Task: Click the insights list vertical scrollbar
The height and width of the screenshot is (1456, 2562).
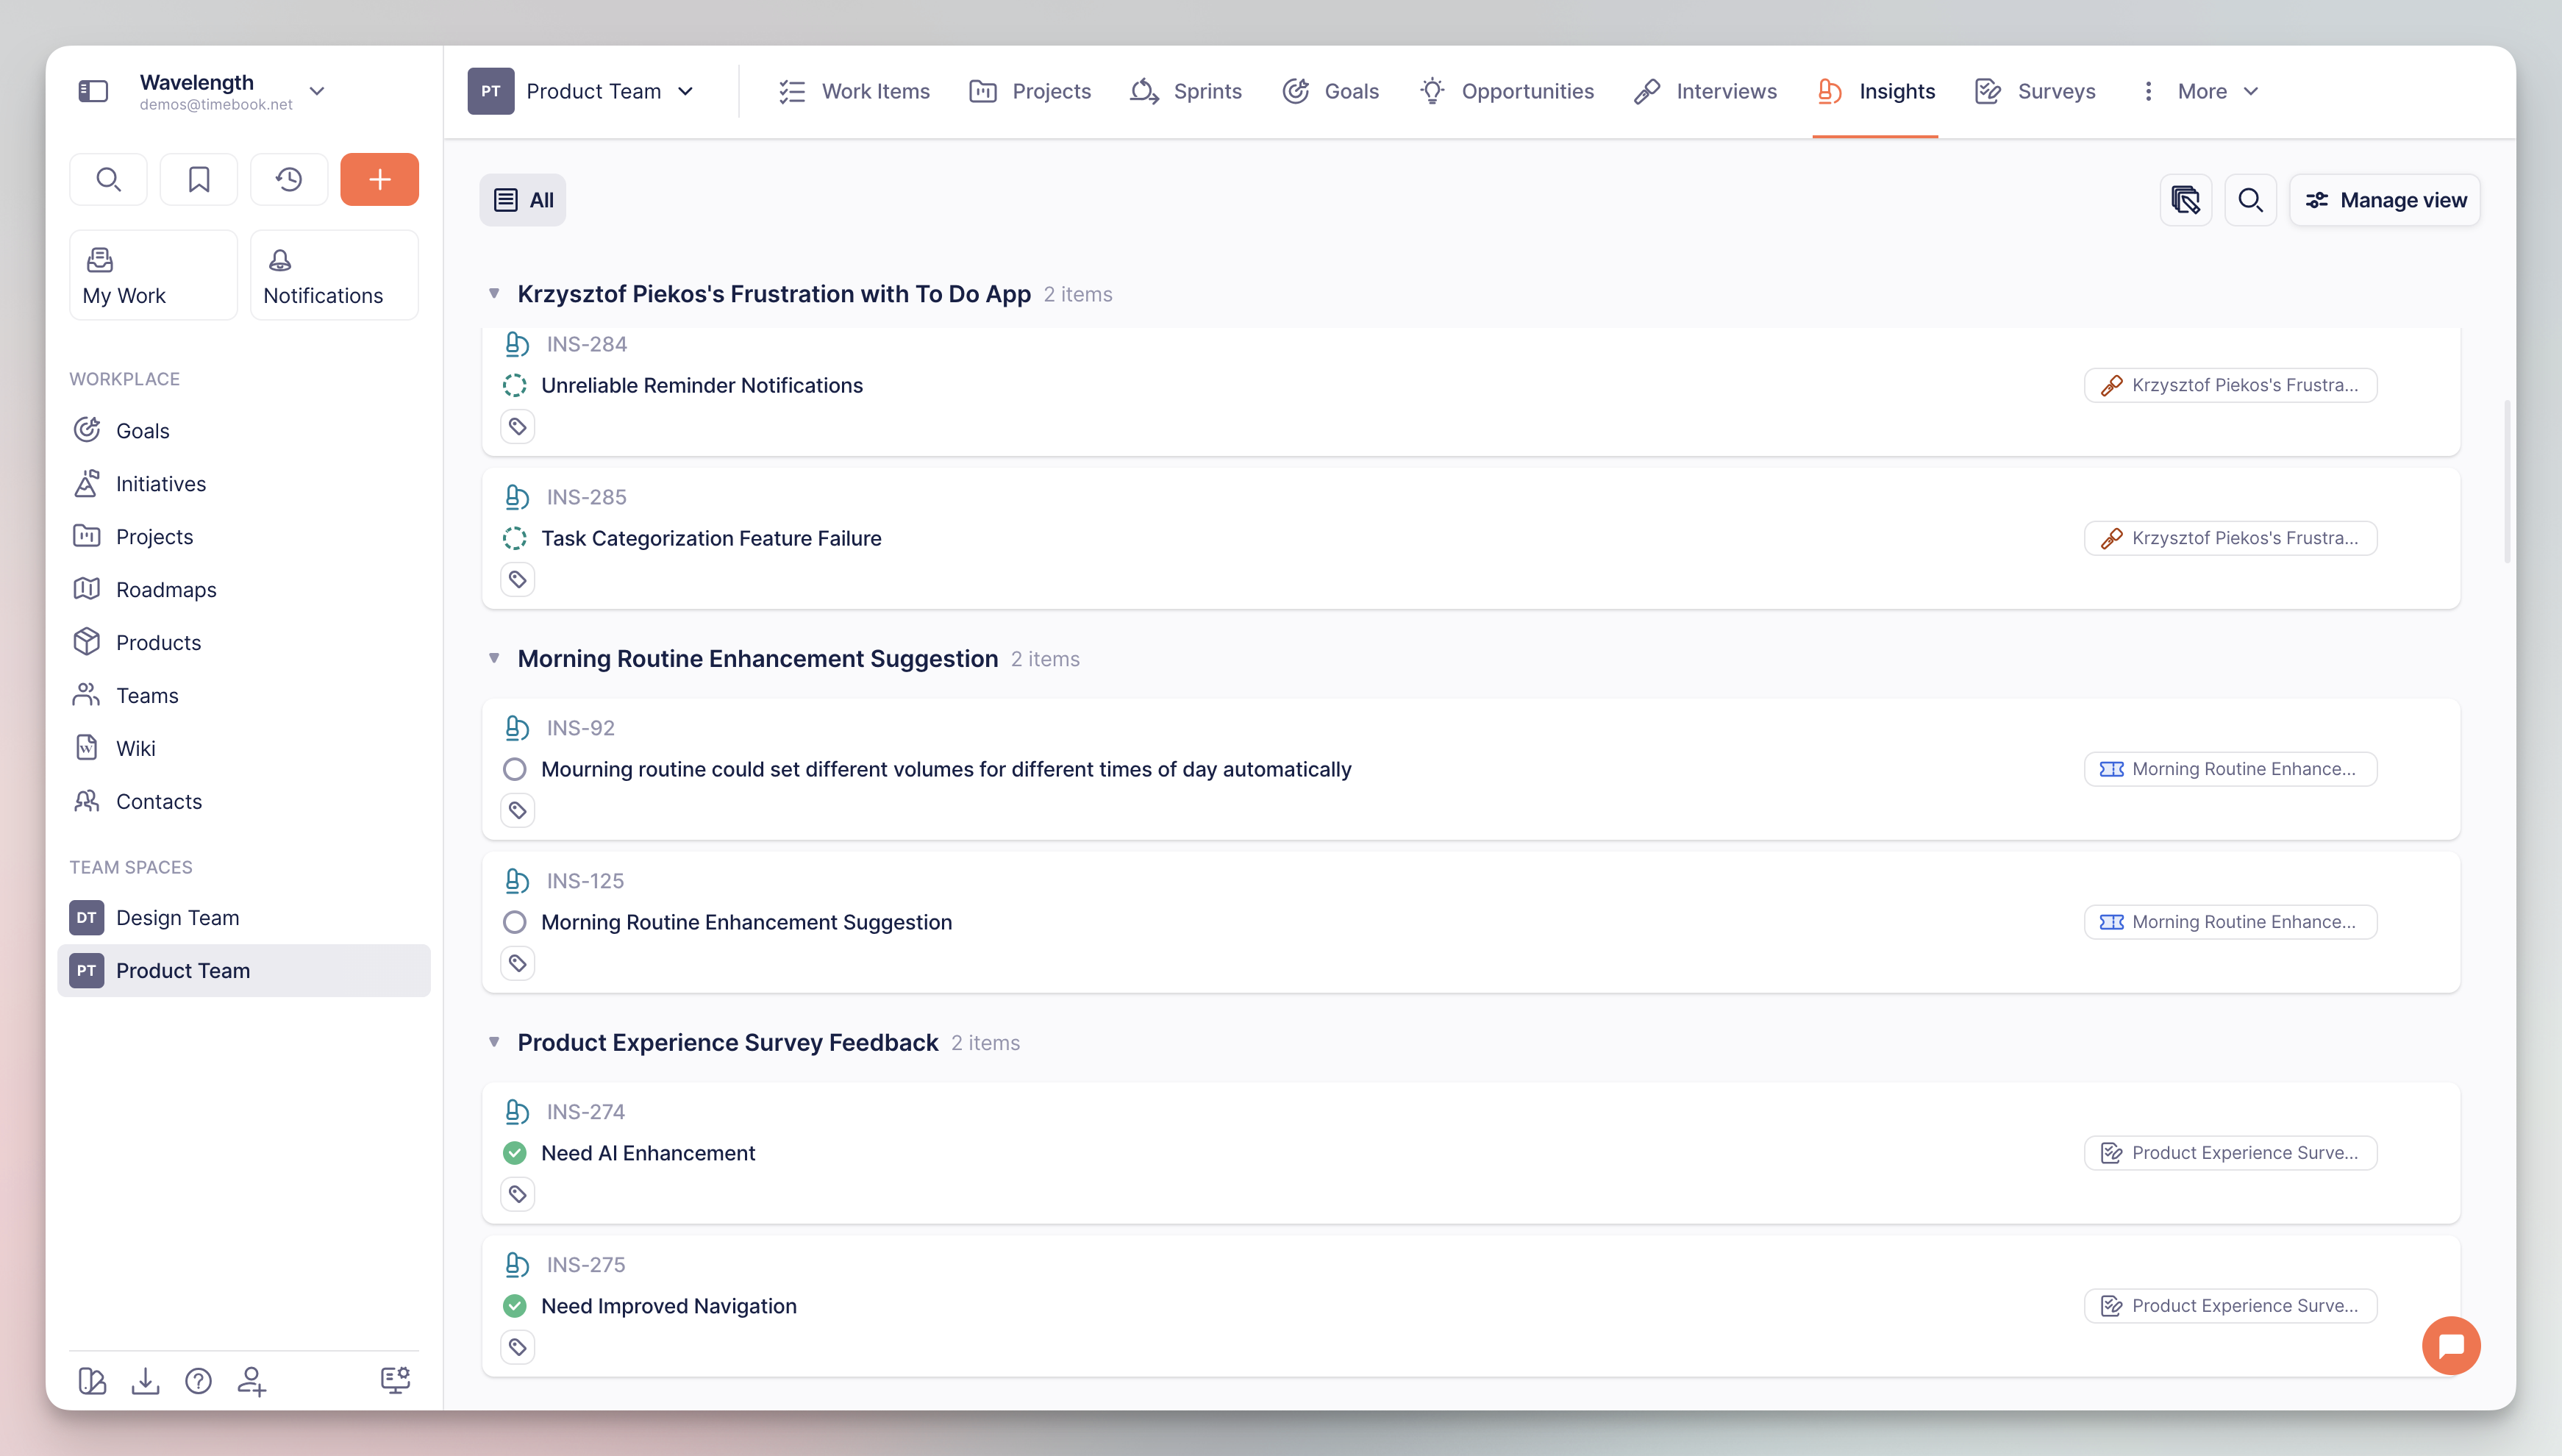Action: [x=2507, y=481]
